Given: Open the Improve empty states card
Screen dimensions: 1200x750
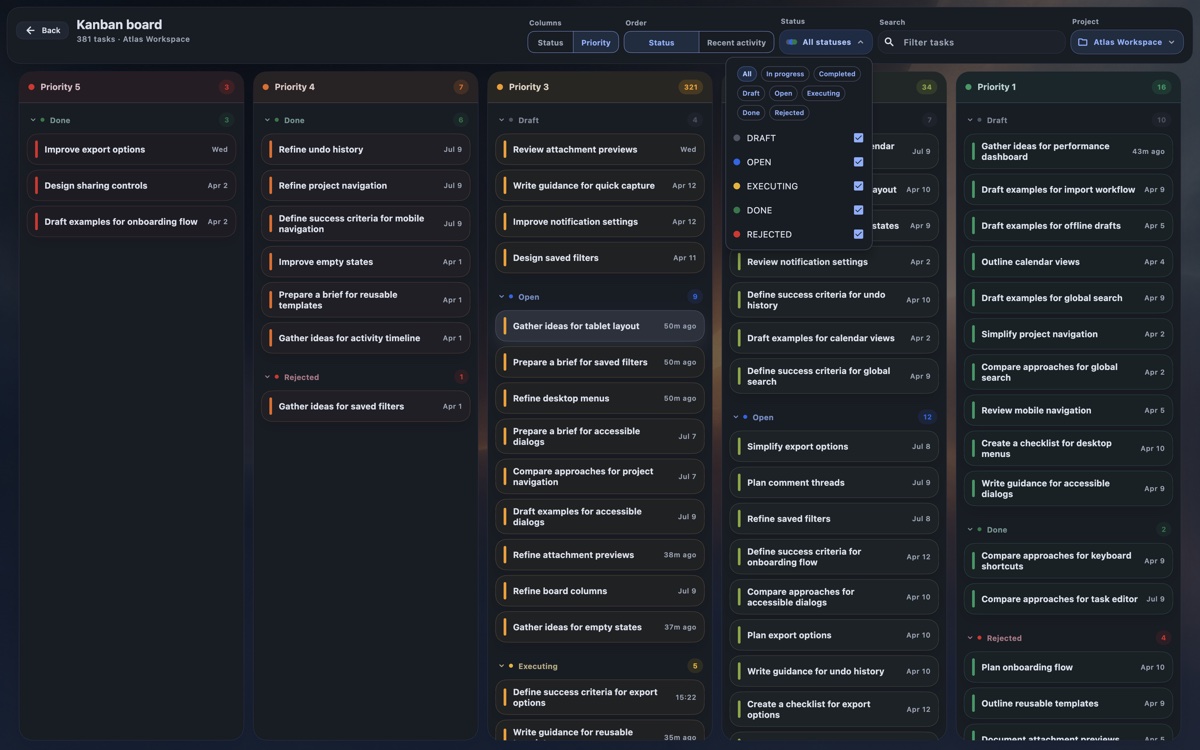Looking at the screenshot, I should [365, 262].
